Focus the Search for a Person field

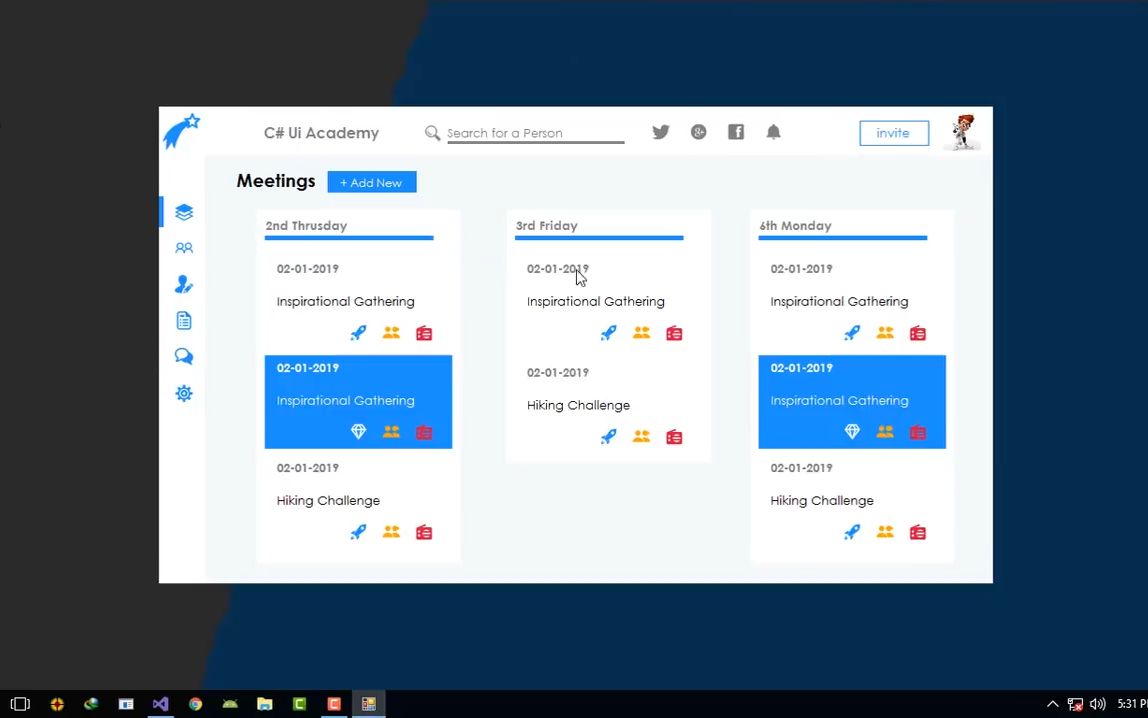click(x=535, y=133)
